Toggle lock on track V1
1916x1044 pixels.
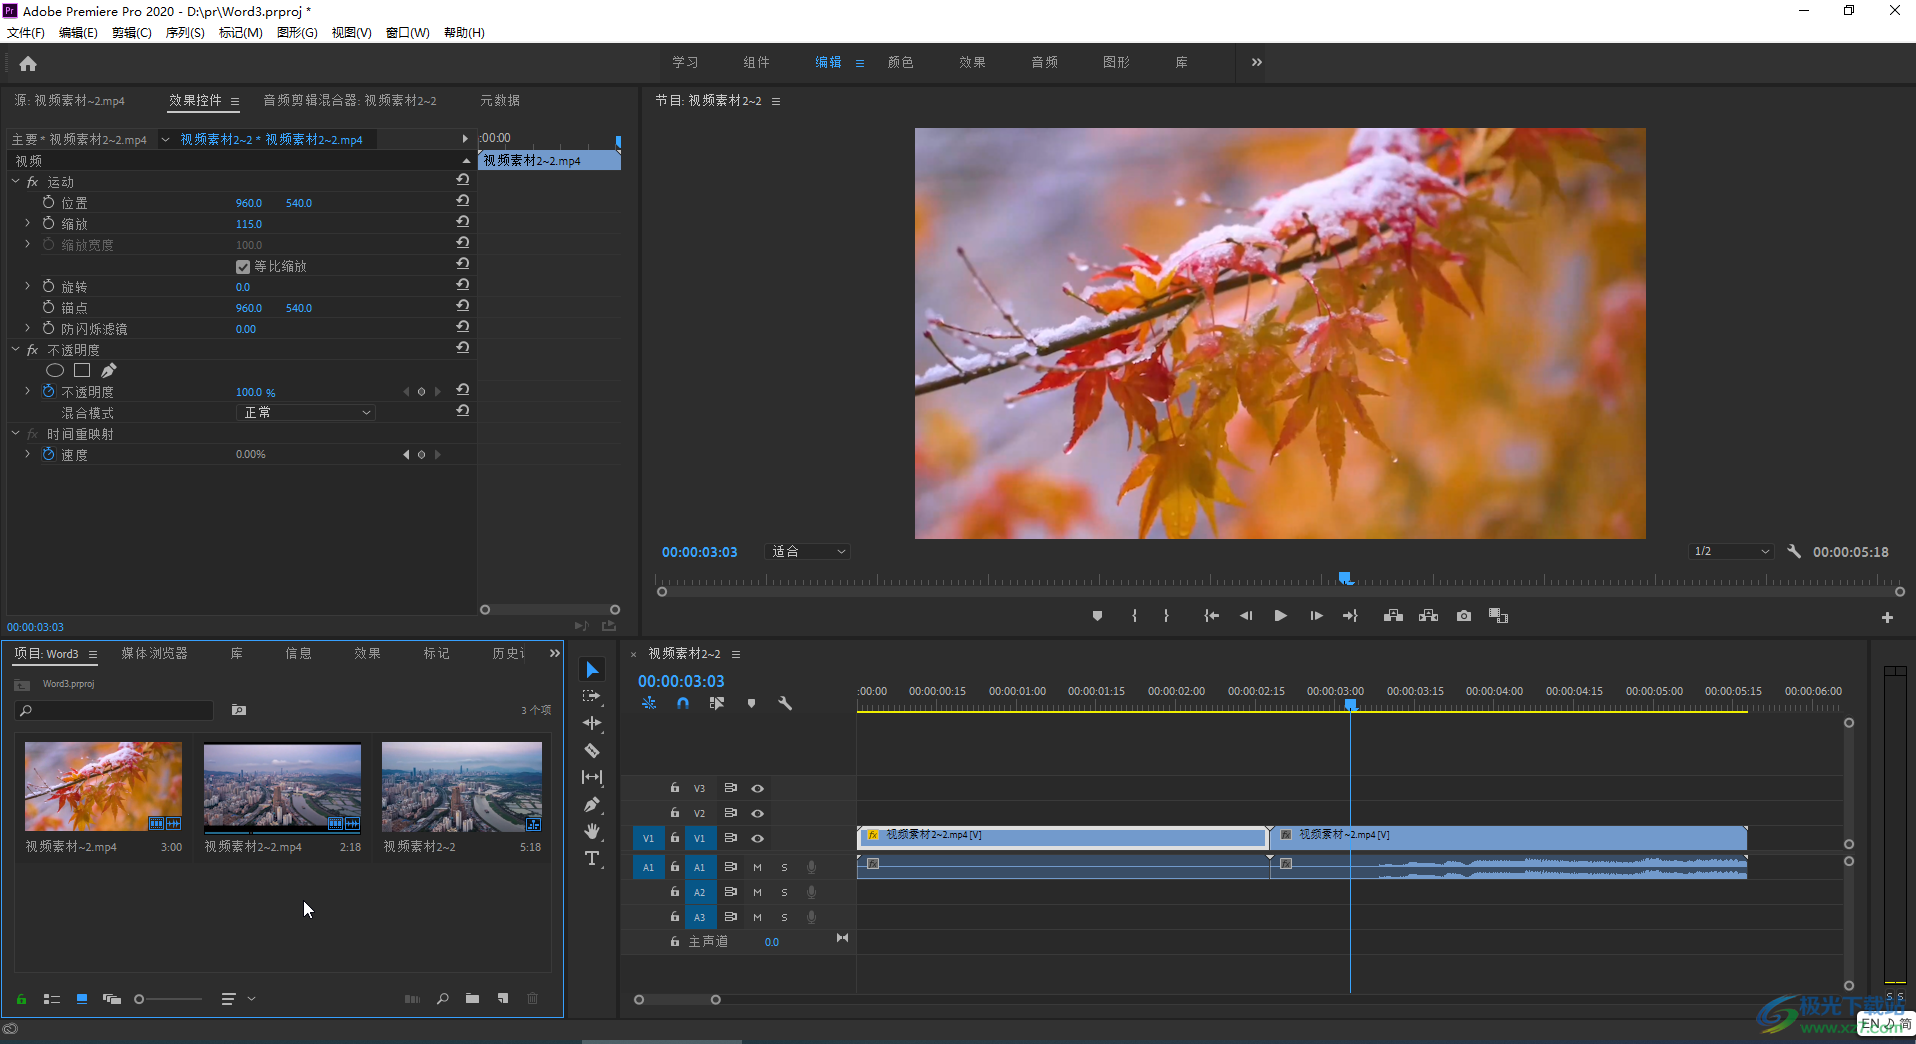click(675, 838)
